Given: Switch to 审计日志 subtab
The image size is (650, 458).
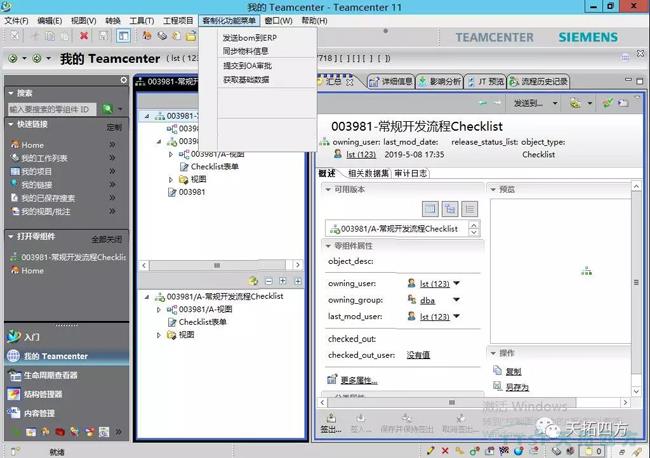Looking at the screenshot, I should coord(410,173).
